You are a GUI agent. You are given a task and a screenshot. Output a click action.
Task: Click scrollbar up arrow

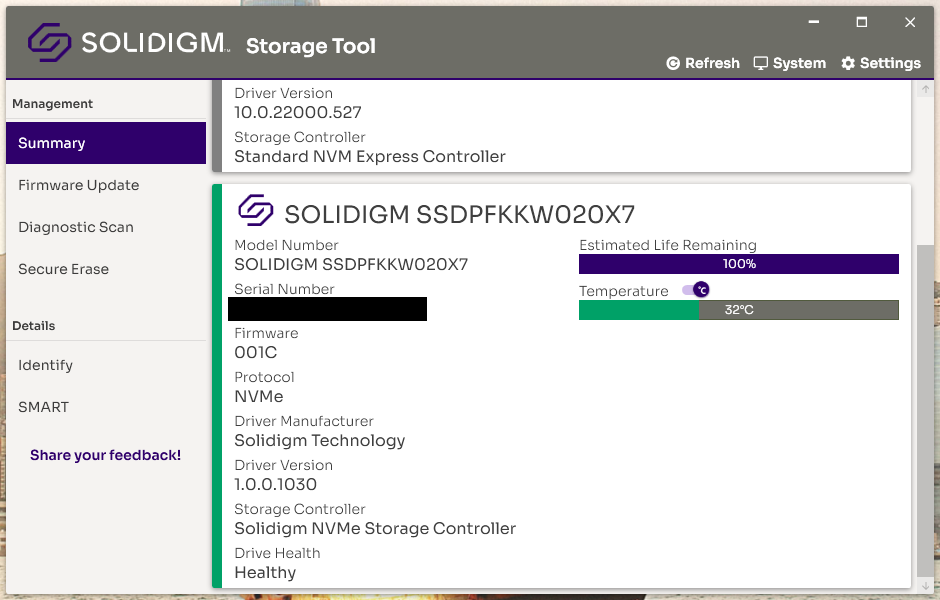925,91
